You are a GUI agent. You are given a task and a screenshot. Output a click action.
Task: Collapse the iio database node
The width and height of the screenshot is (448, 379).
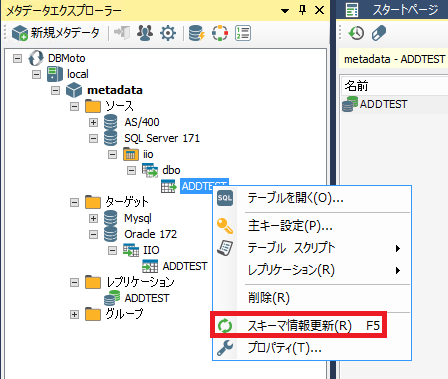tap(113, 154)
